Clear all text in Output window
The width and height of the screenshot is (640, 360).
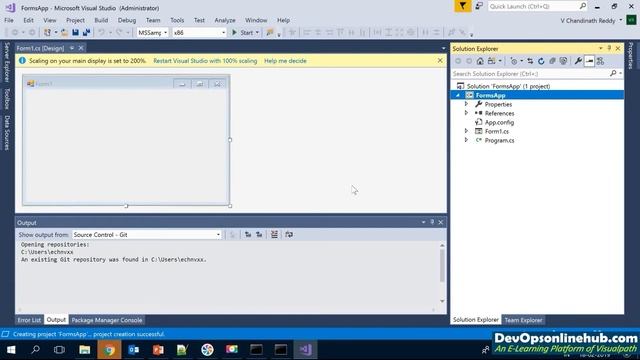point(274,234)
